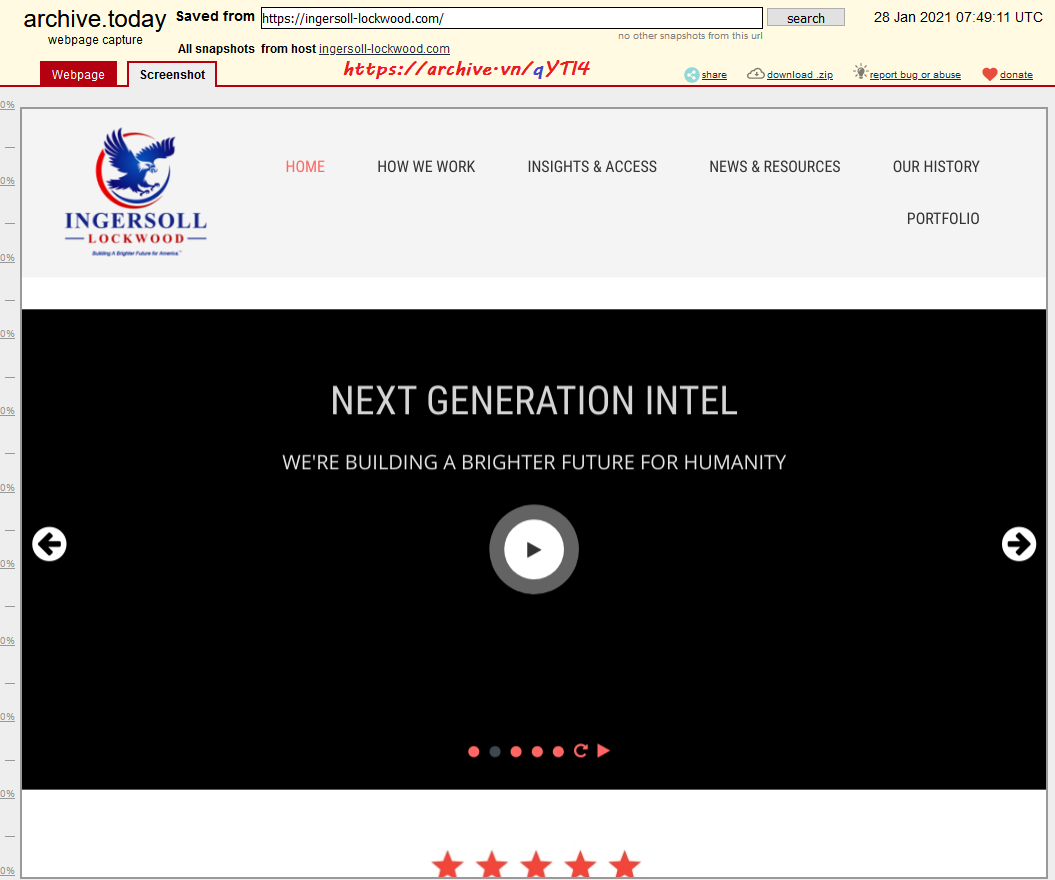Click the archive.today logo text
The width and height of the screenshot is (1055, 880).
point(95,19)
